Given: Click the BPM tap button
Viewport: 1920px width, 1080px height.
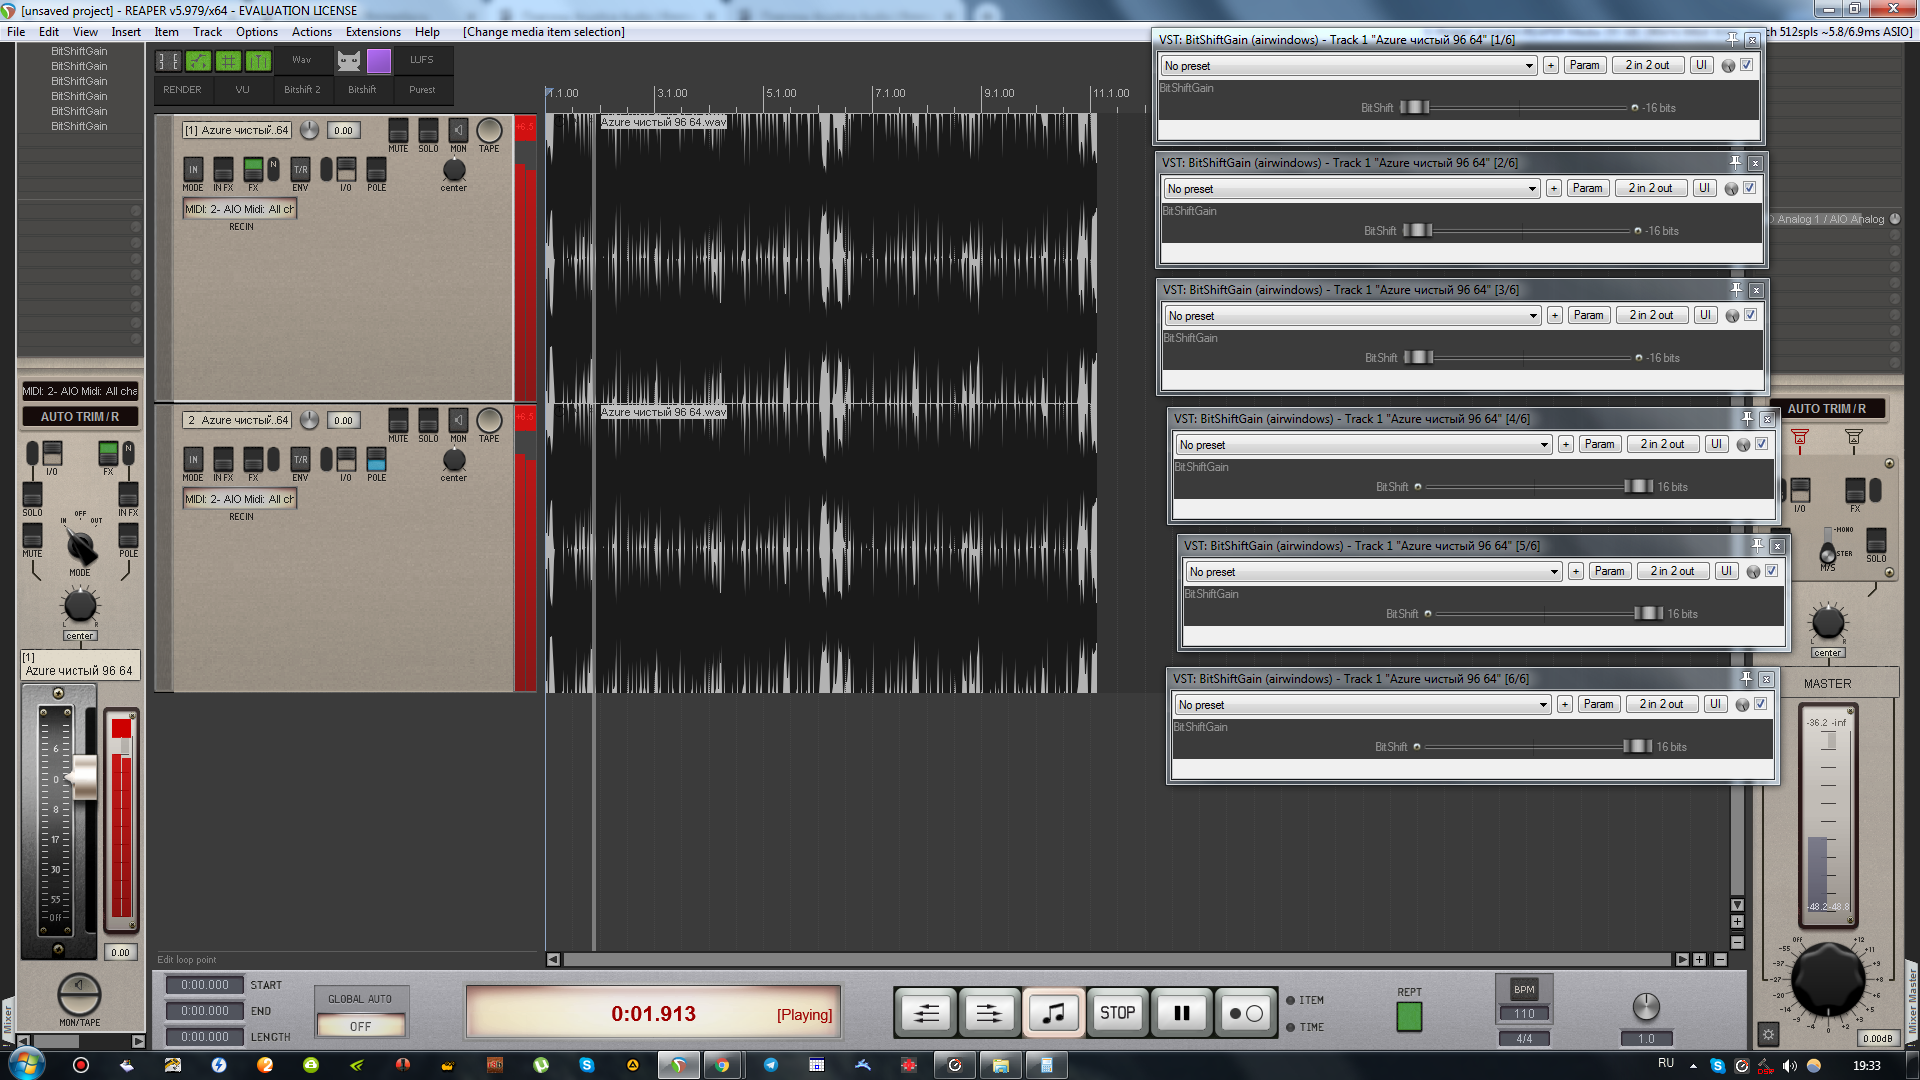Looking at the screenshot, I should click(x=1524, y=989).
